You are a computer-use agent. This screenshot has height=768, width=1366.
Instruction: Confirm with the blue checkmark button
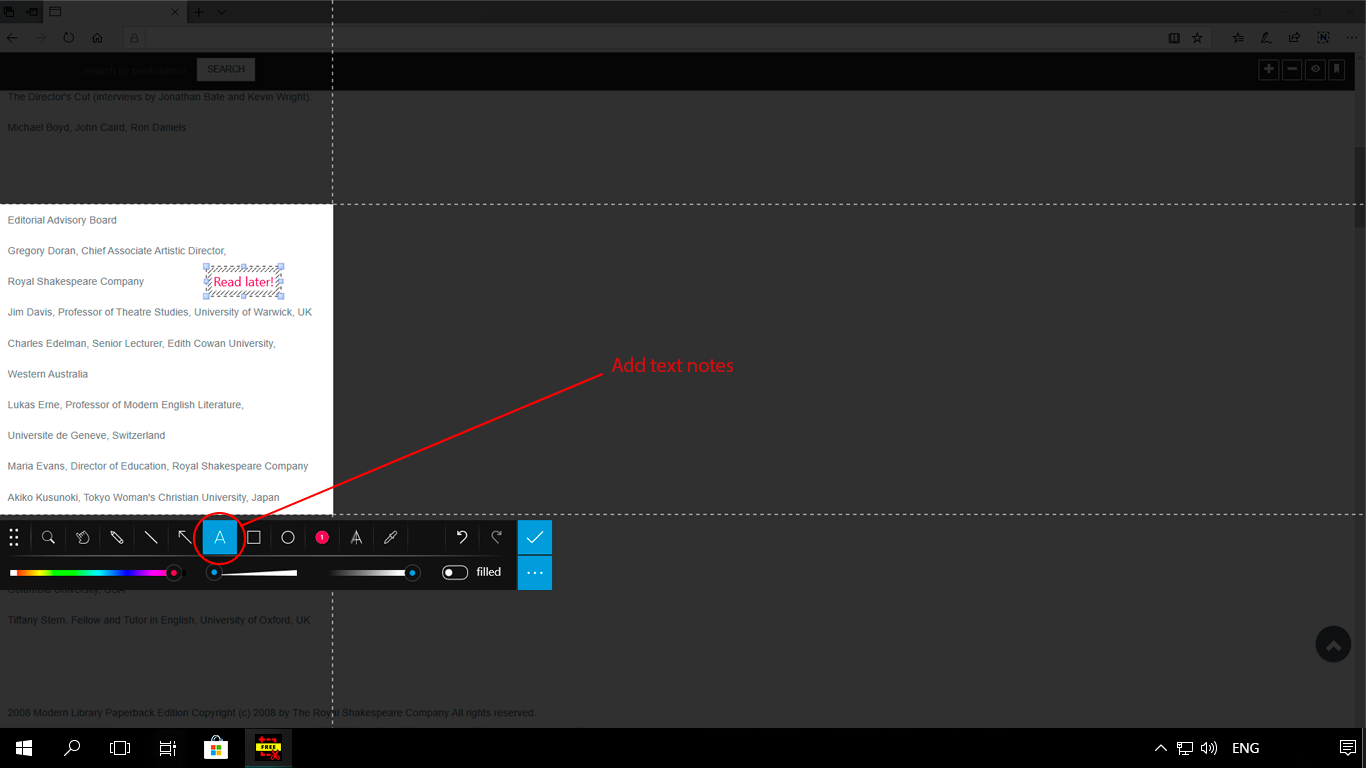click(535, 537)
